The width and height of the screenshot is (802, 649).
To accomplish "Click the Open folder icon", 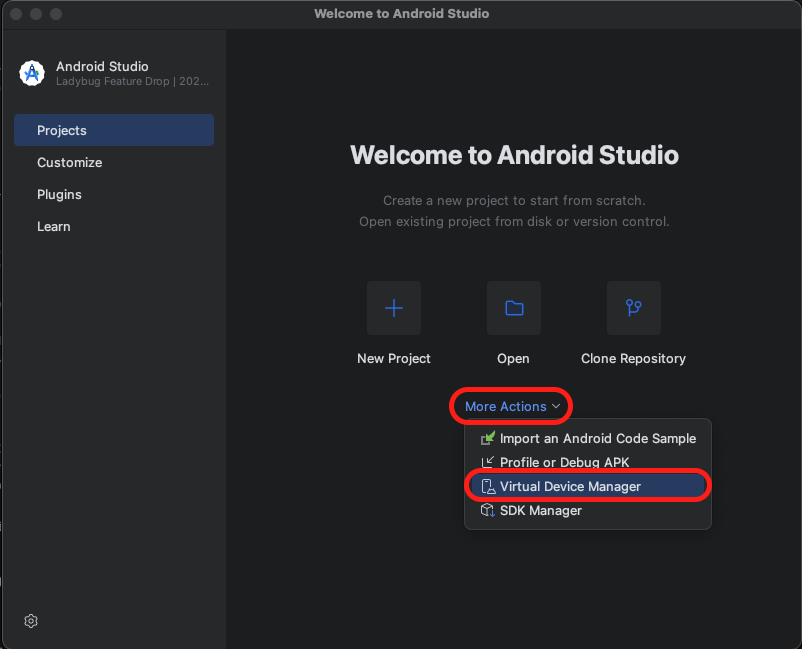I will (x=514, y=308).
